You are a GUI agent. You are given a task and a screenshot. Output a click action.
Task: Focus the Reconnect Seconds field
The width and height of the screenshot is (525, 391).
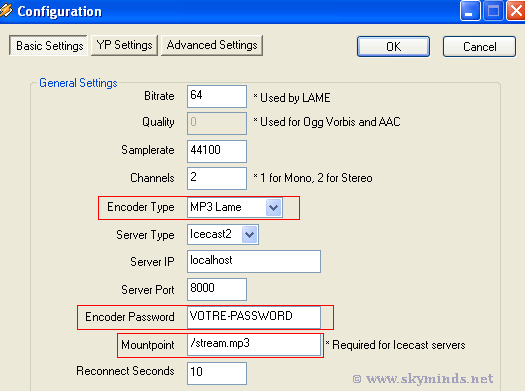(217, 373)
